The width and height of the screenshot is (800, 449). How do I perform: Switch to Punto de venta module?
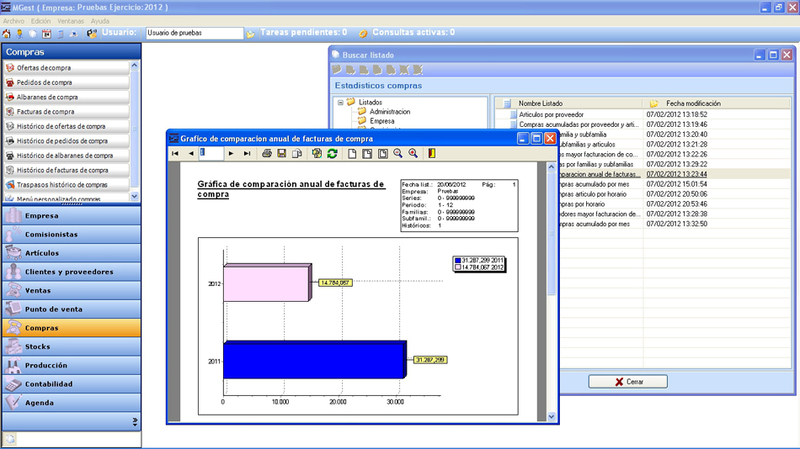tap(71, 309)
